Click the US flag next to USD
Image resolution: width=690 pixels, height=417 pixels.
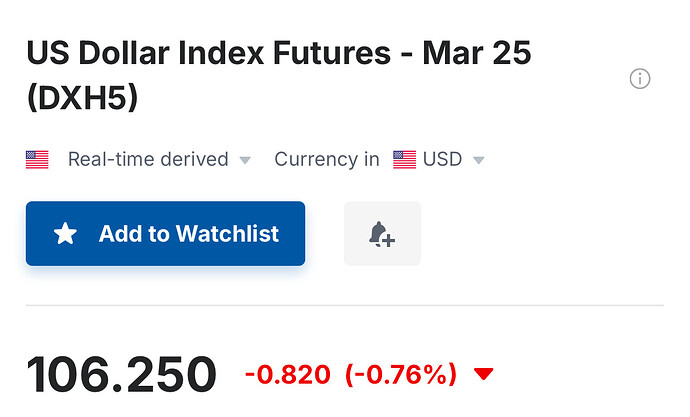pyautogui.click(x=404, y=159)
